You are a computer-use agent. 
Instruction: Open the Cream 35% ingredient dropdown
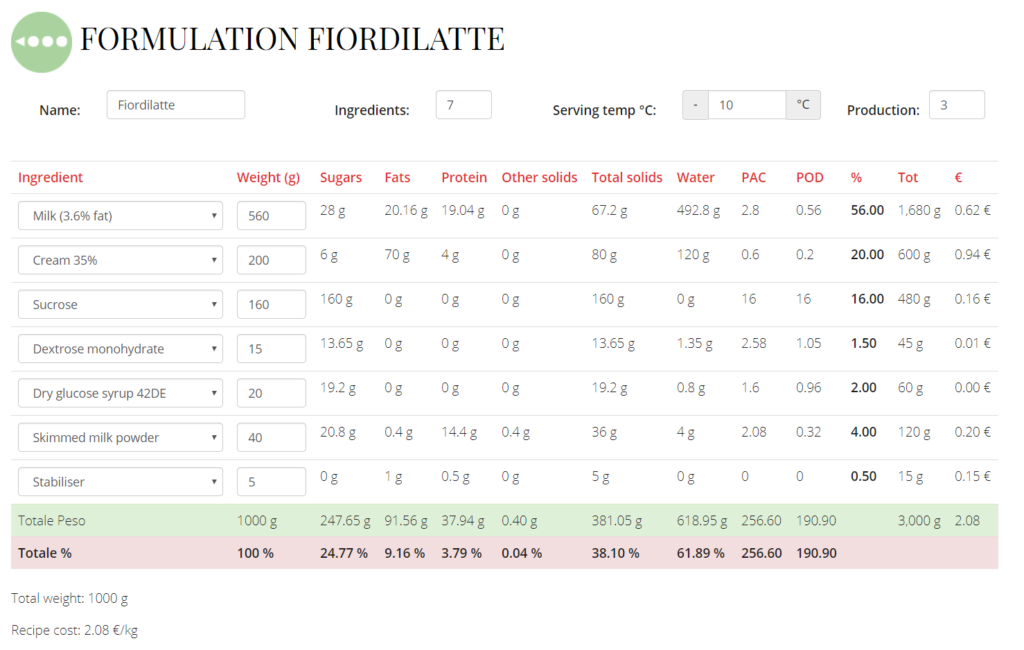[120, 260]
